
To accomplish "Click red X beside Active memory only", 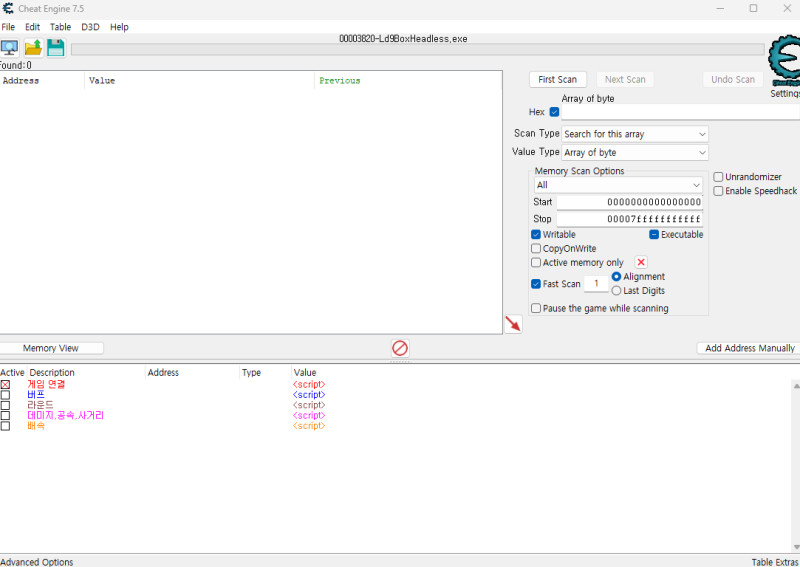I will 641,263.
